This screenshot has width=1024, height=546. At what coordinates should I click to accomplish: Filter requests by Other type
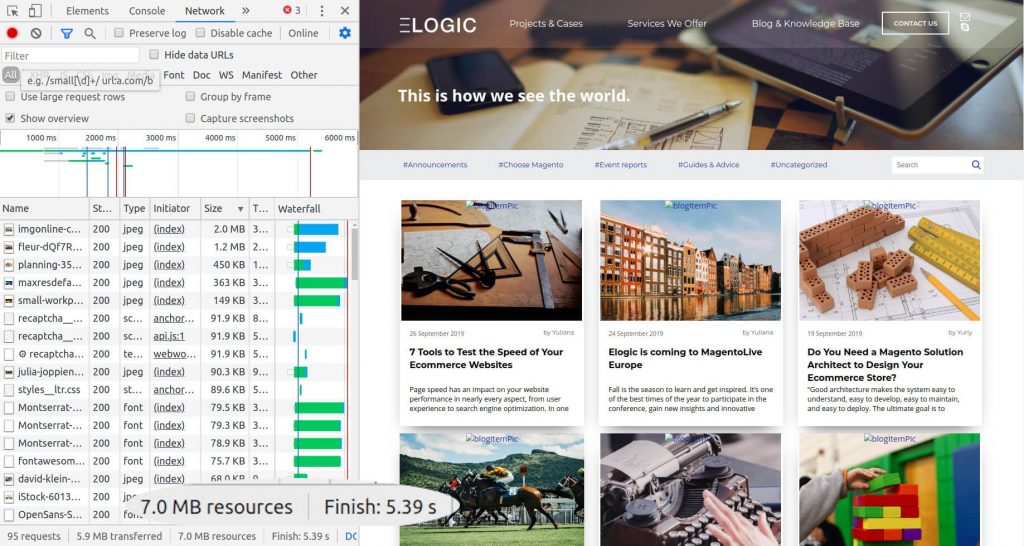tap(304, 75)
